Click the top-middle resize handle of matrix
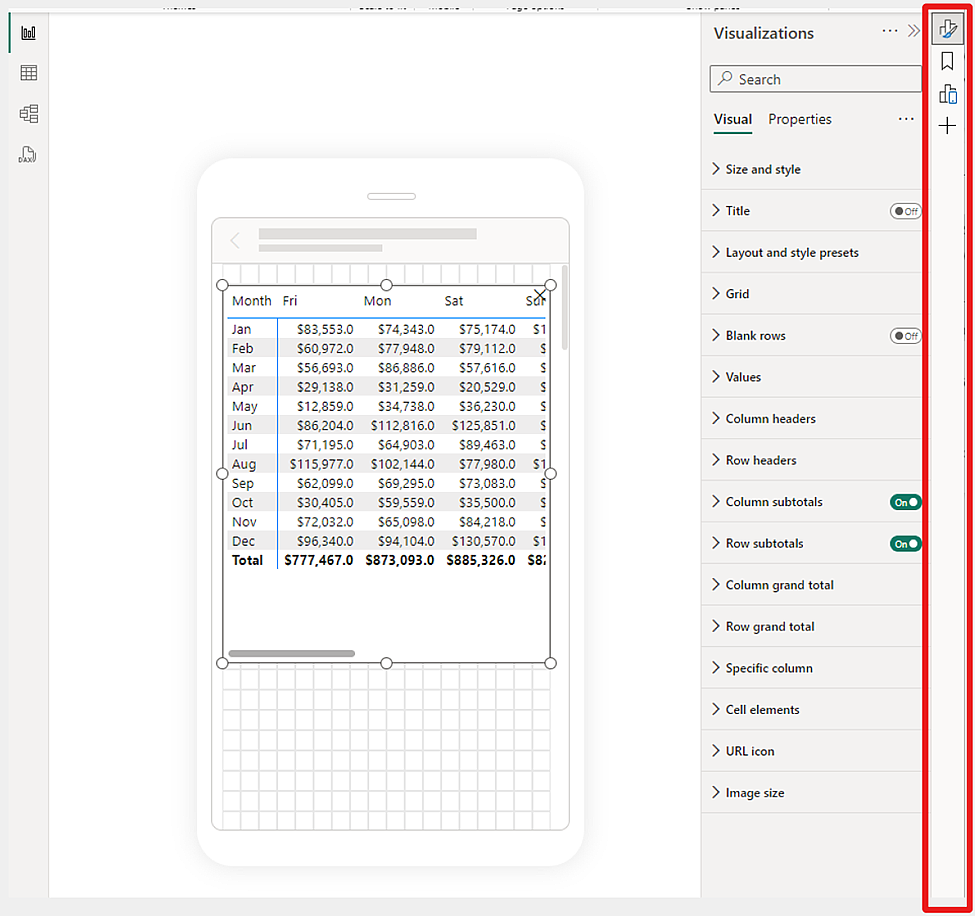 click(386, 285)
